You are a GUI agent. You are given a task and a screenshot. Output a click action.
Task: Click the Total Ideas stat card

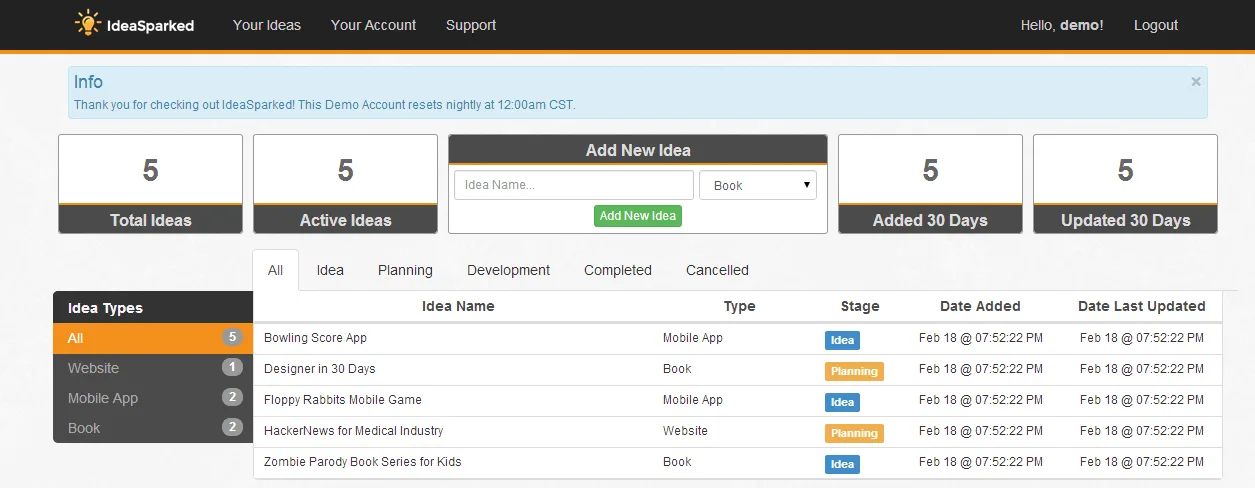(150, 184)
